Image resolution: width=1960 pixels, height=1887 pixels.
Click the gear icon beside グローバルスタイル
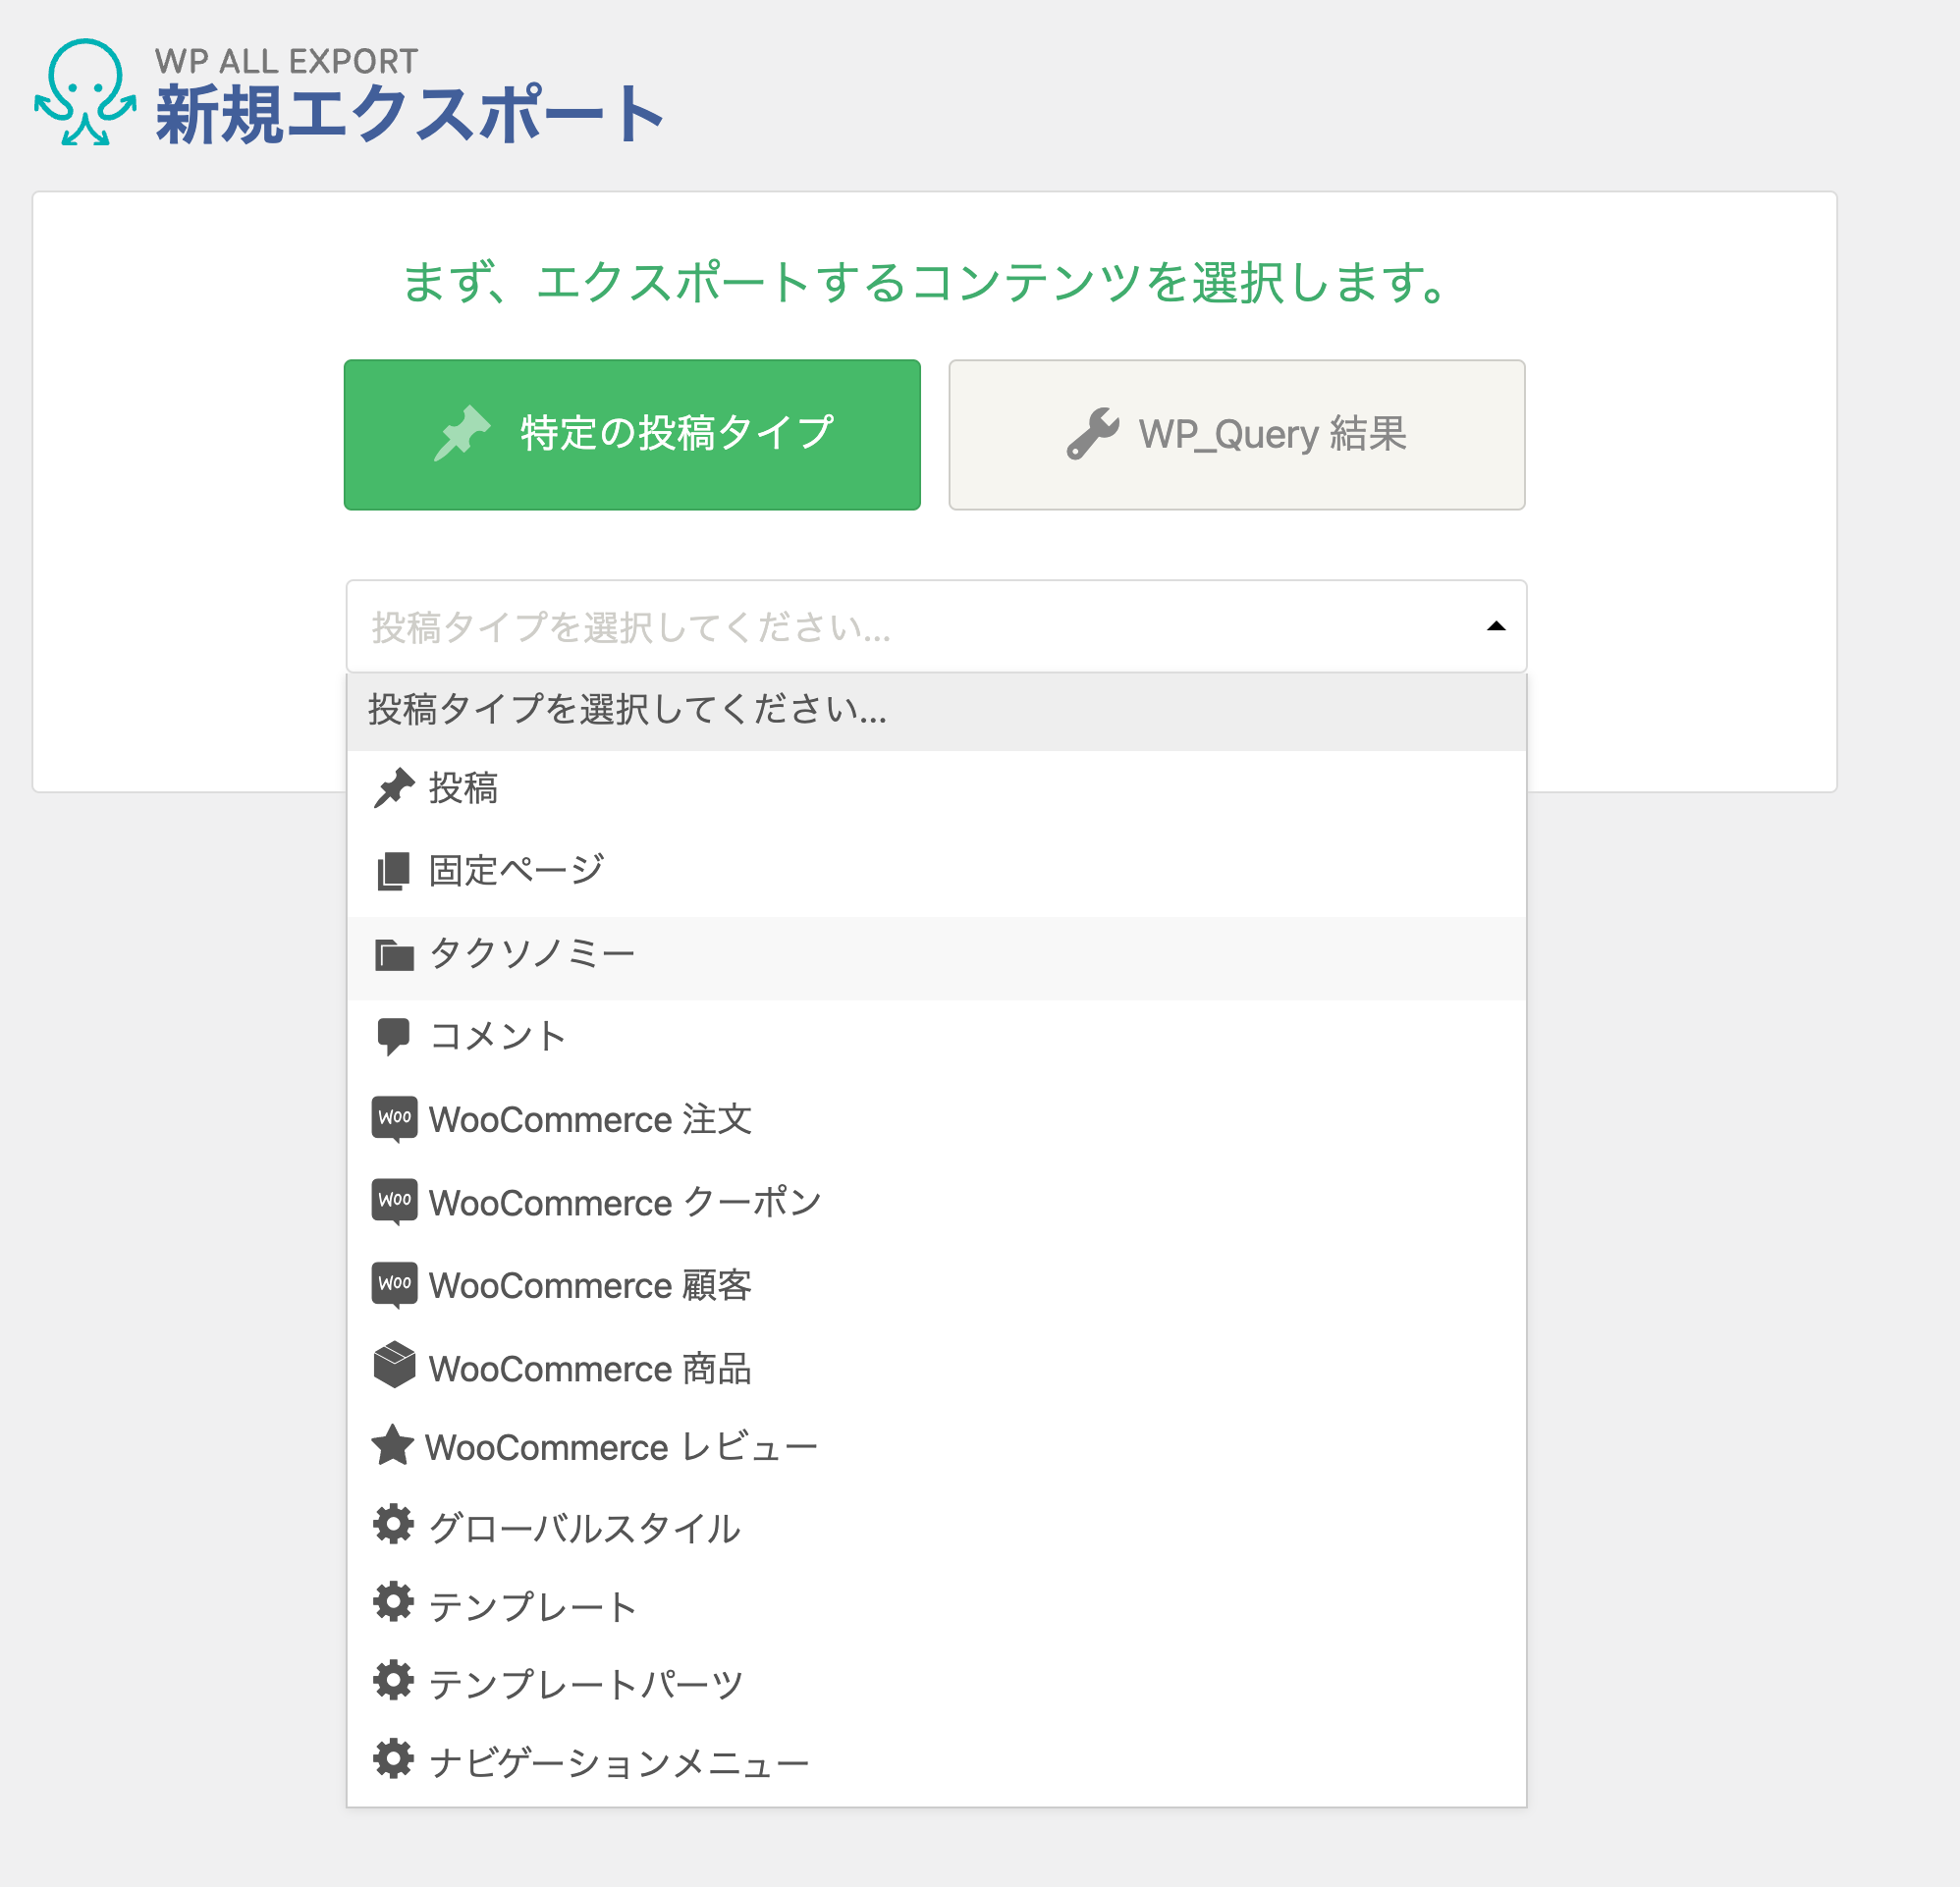[393, 1525]
